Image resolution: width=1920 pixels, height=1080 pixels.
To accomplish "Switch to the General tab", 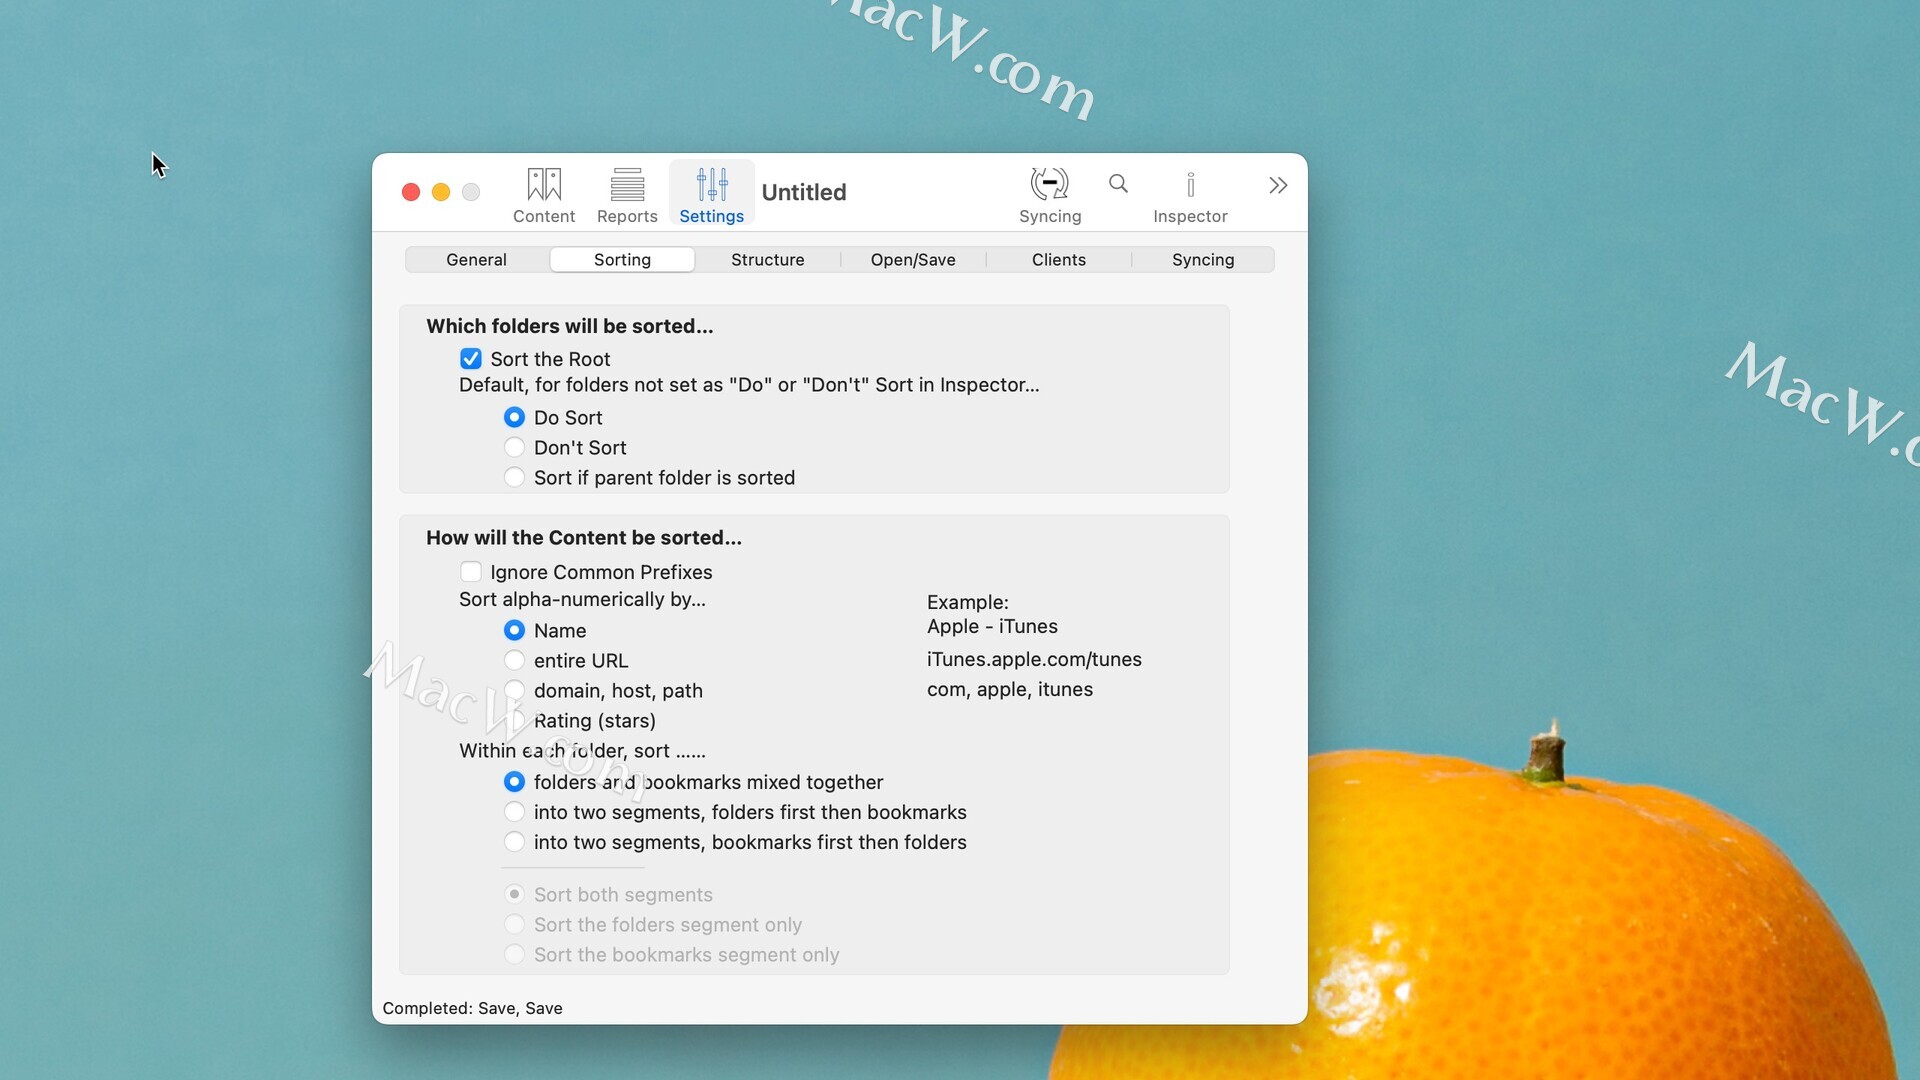I will [x=477, y=260].
